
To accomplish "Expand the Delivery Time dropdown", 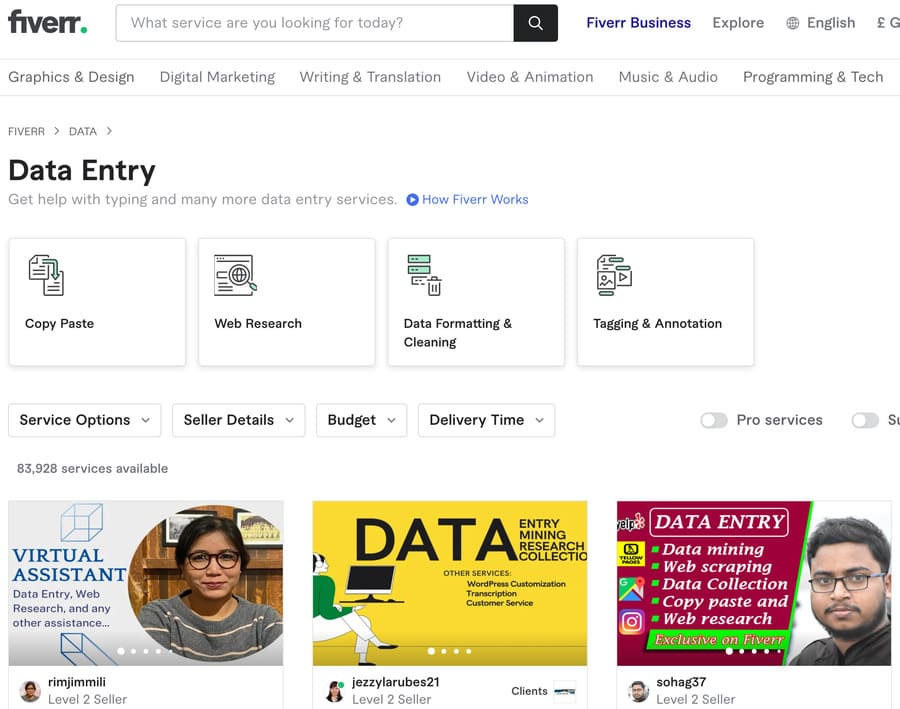I will (x=487, y=420).
